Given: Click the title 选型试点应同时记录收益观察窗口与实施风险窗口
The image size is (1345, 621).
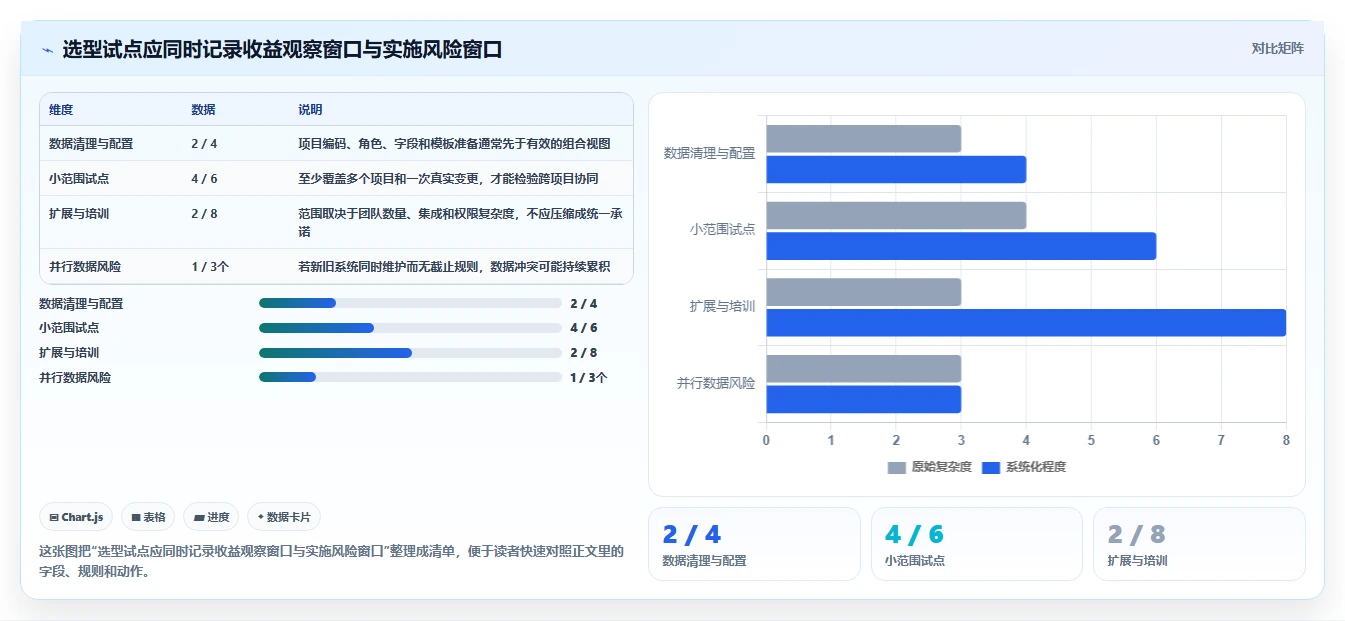Looking at the screenshot, I should [x=282, y=49].
